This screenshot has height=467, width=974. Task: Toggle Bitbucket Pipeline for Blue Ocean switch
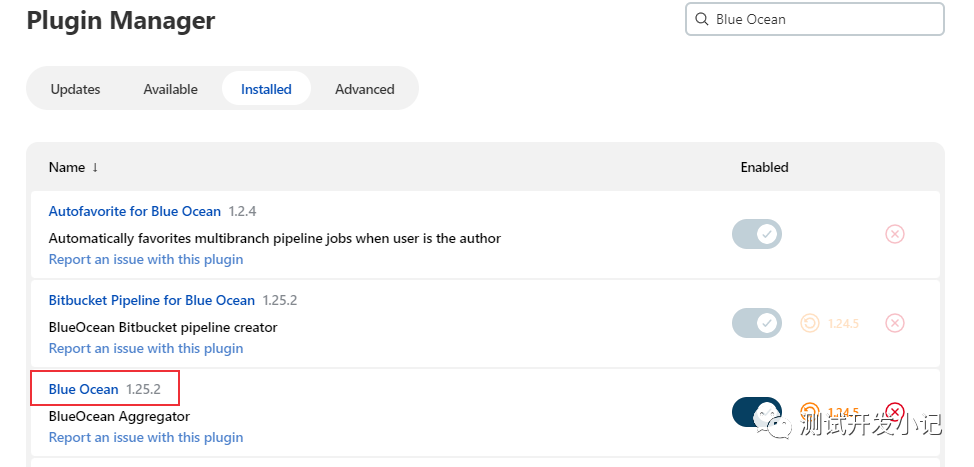757,323
